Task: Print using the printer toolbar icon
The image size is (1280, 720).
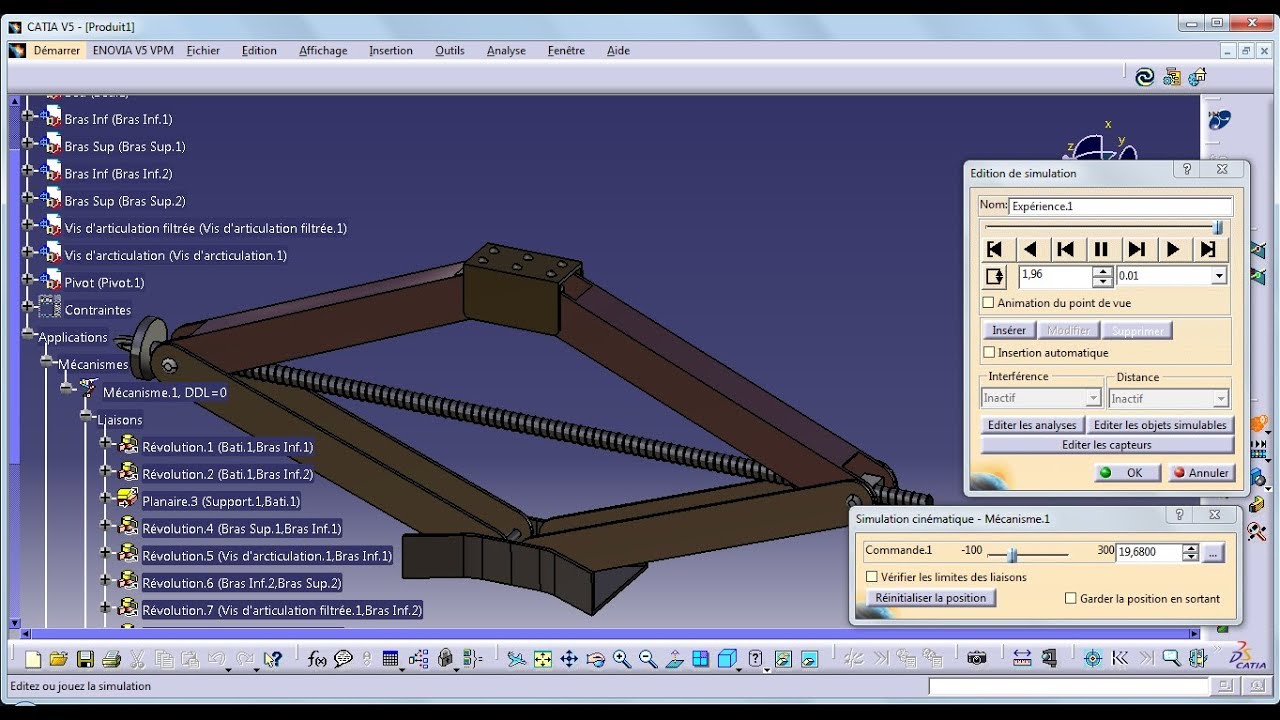Action: pos(111,659)
